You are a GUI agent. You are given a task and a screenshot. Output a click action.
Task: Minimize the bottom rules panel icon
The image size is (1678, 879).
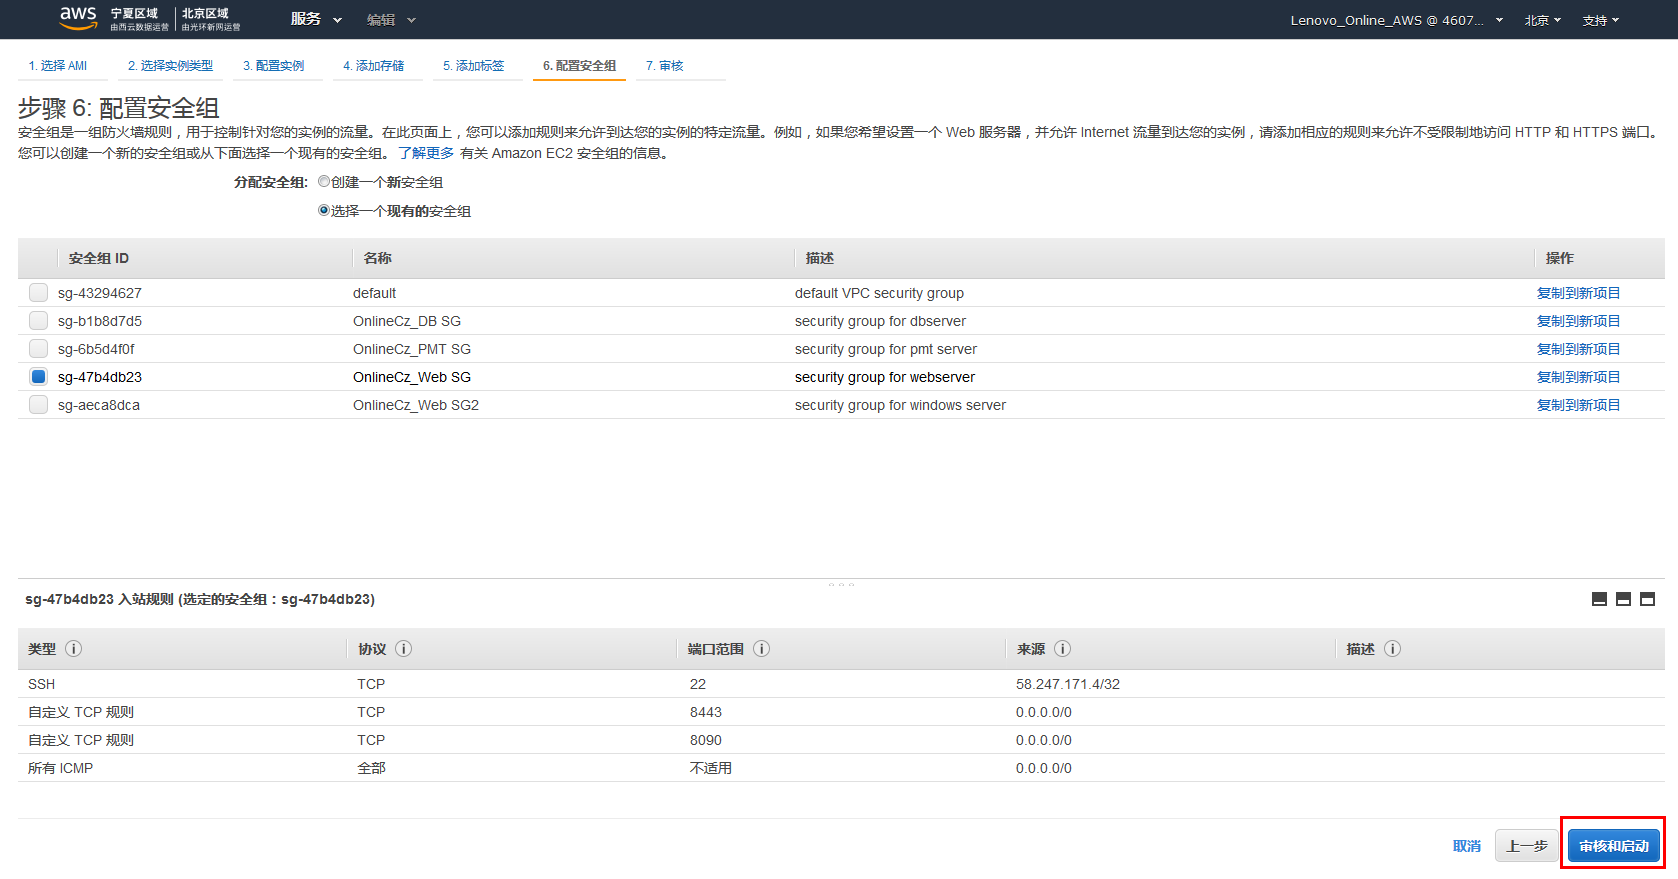click(1599, 599)
